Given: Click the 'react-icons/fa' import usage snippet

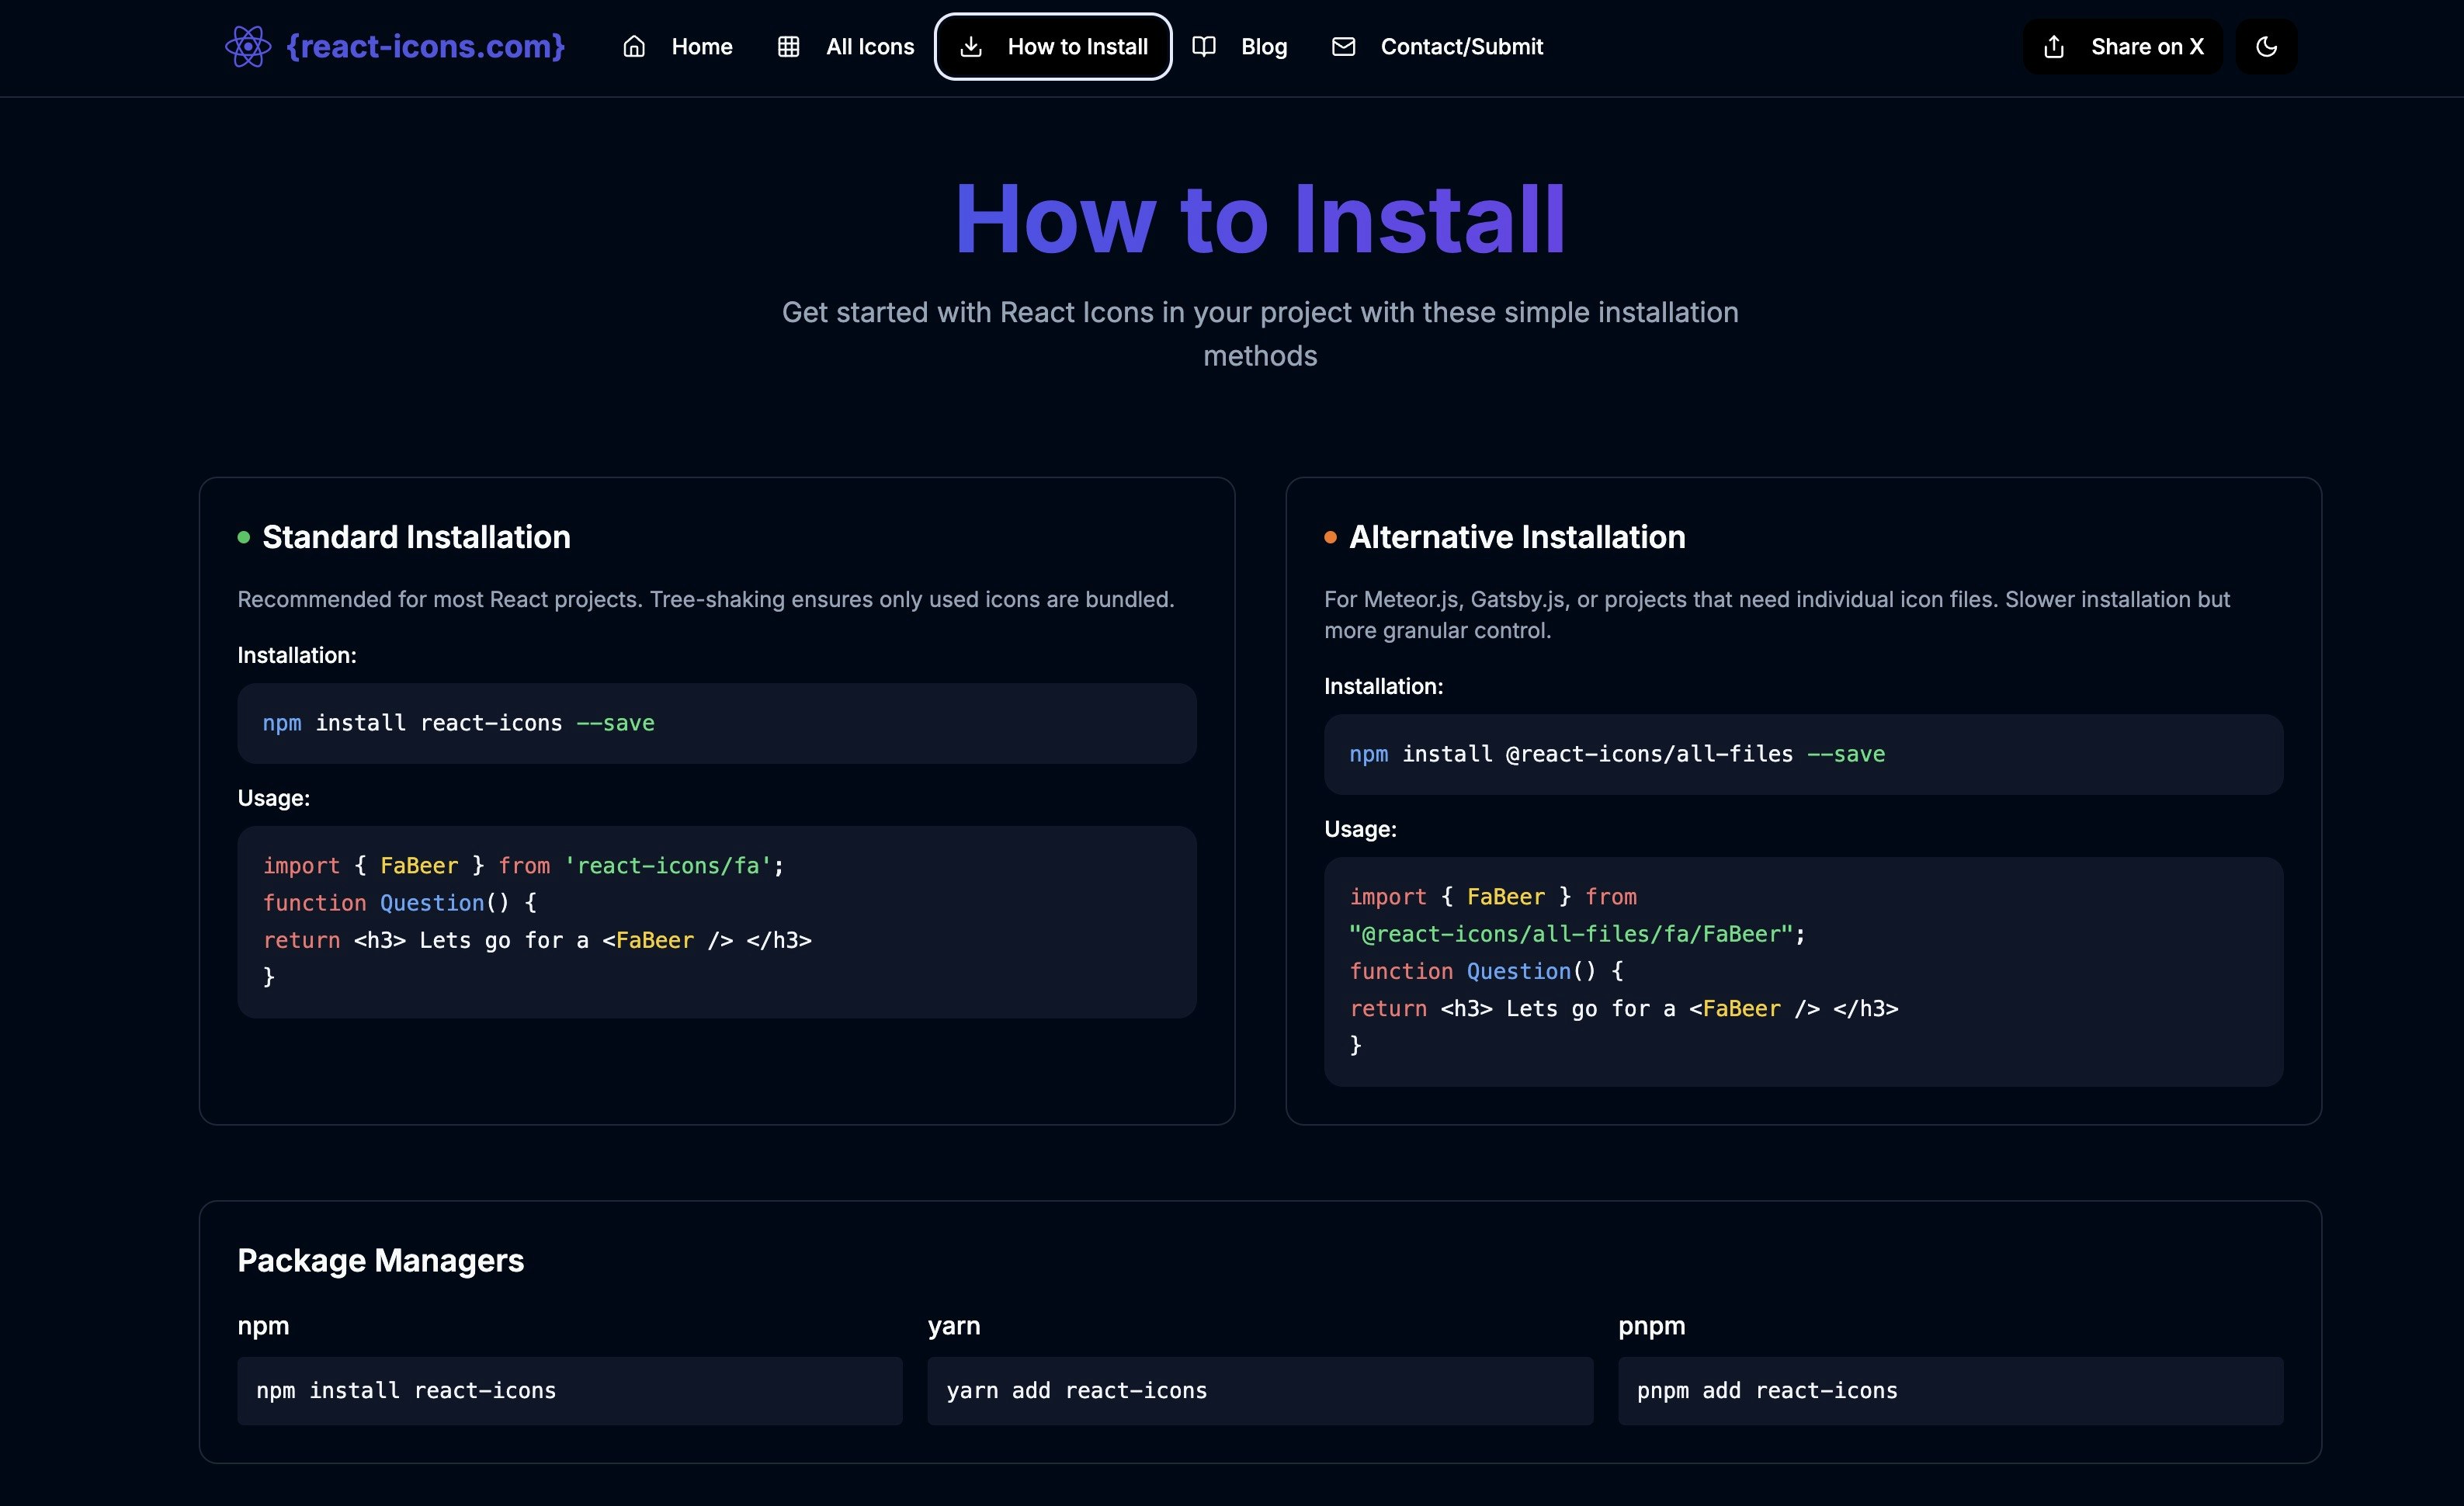Looking at the screenshot, I should tap(716, 921).
